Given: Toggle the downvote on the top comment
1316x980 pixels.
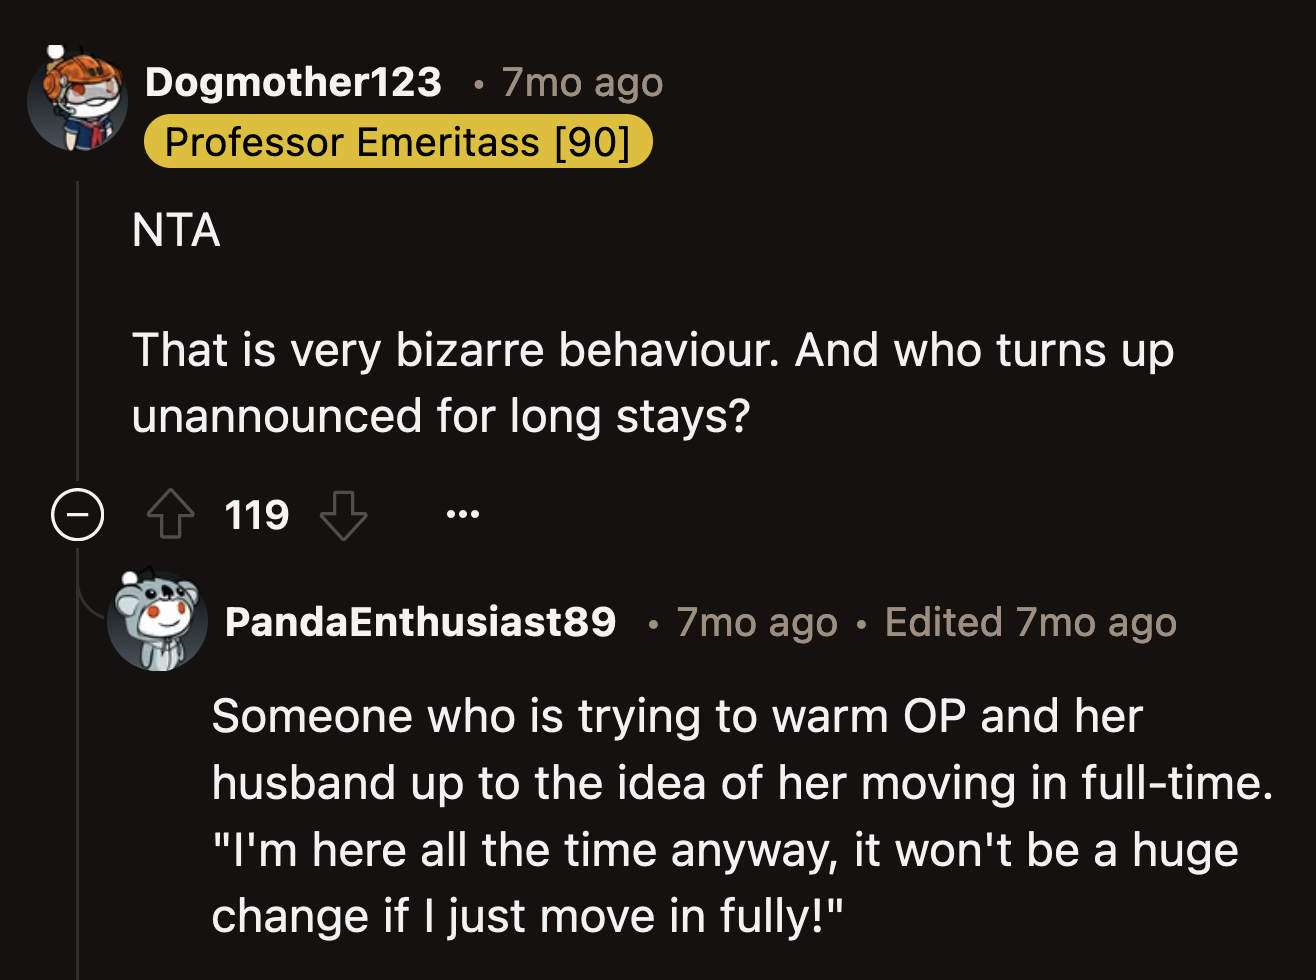Looking at the screenshot, I should tap(344, 514).
